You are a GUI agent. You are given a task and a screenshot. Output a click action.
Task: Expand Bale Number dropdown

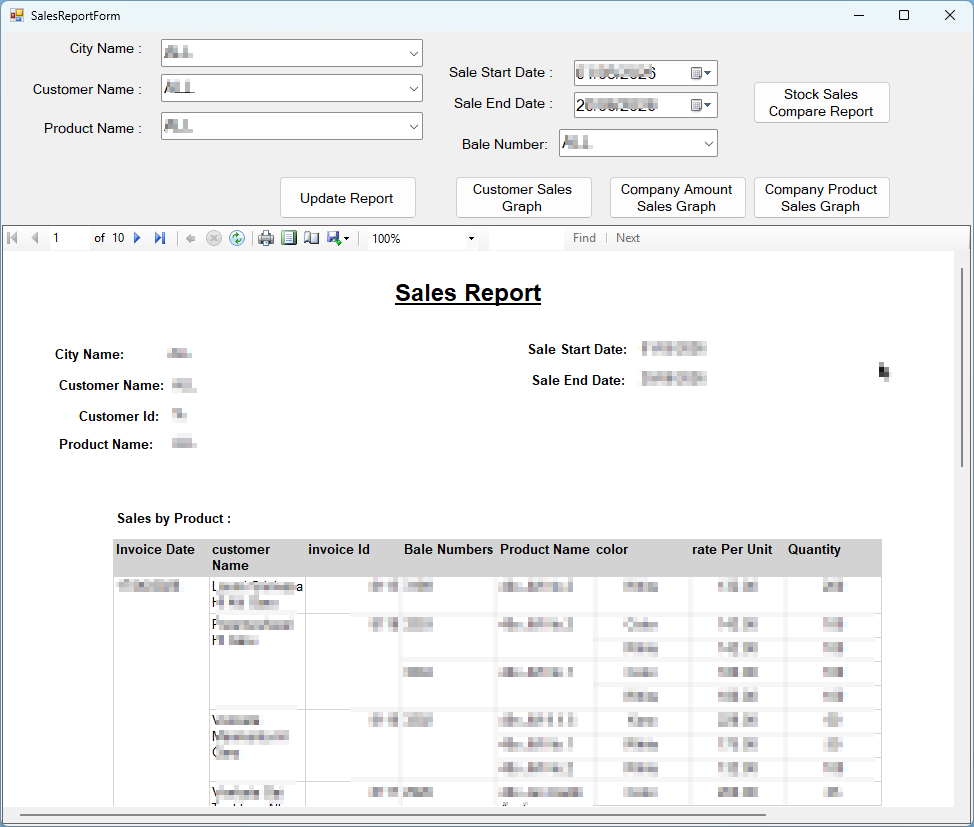(x=708, y=144)
